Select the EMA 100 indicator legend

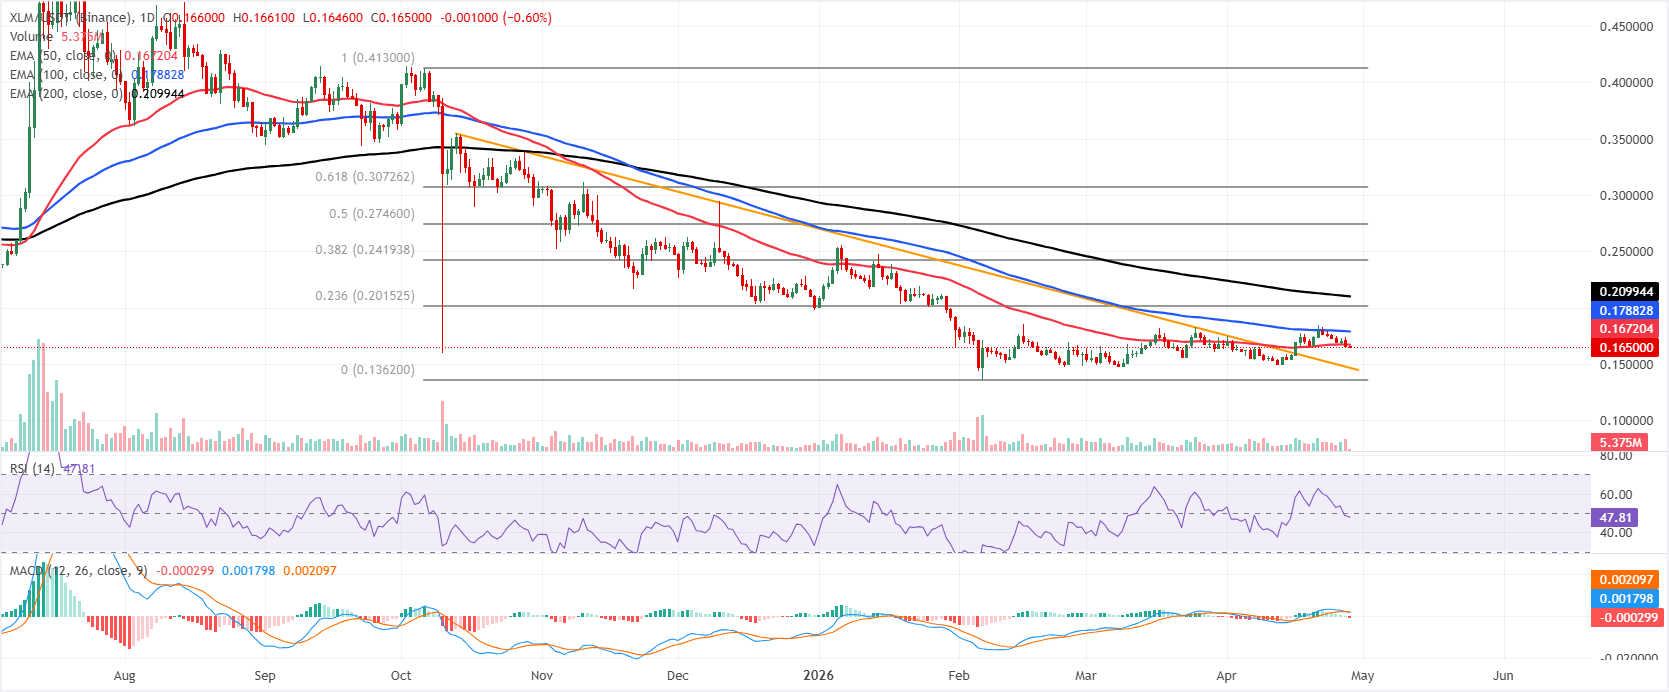tap(58, 75)
